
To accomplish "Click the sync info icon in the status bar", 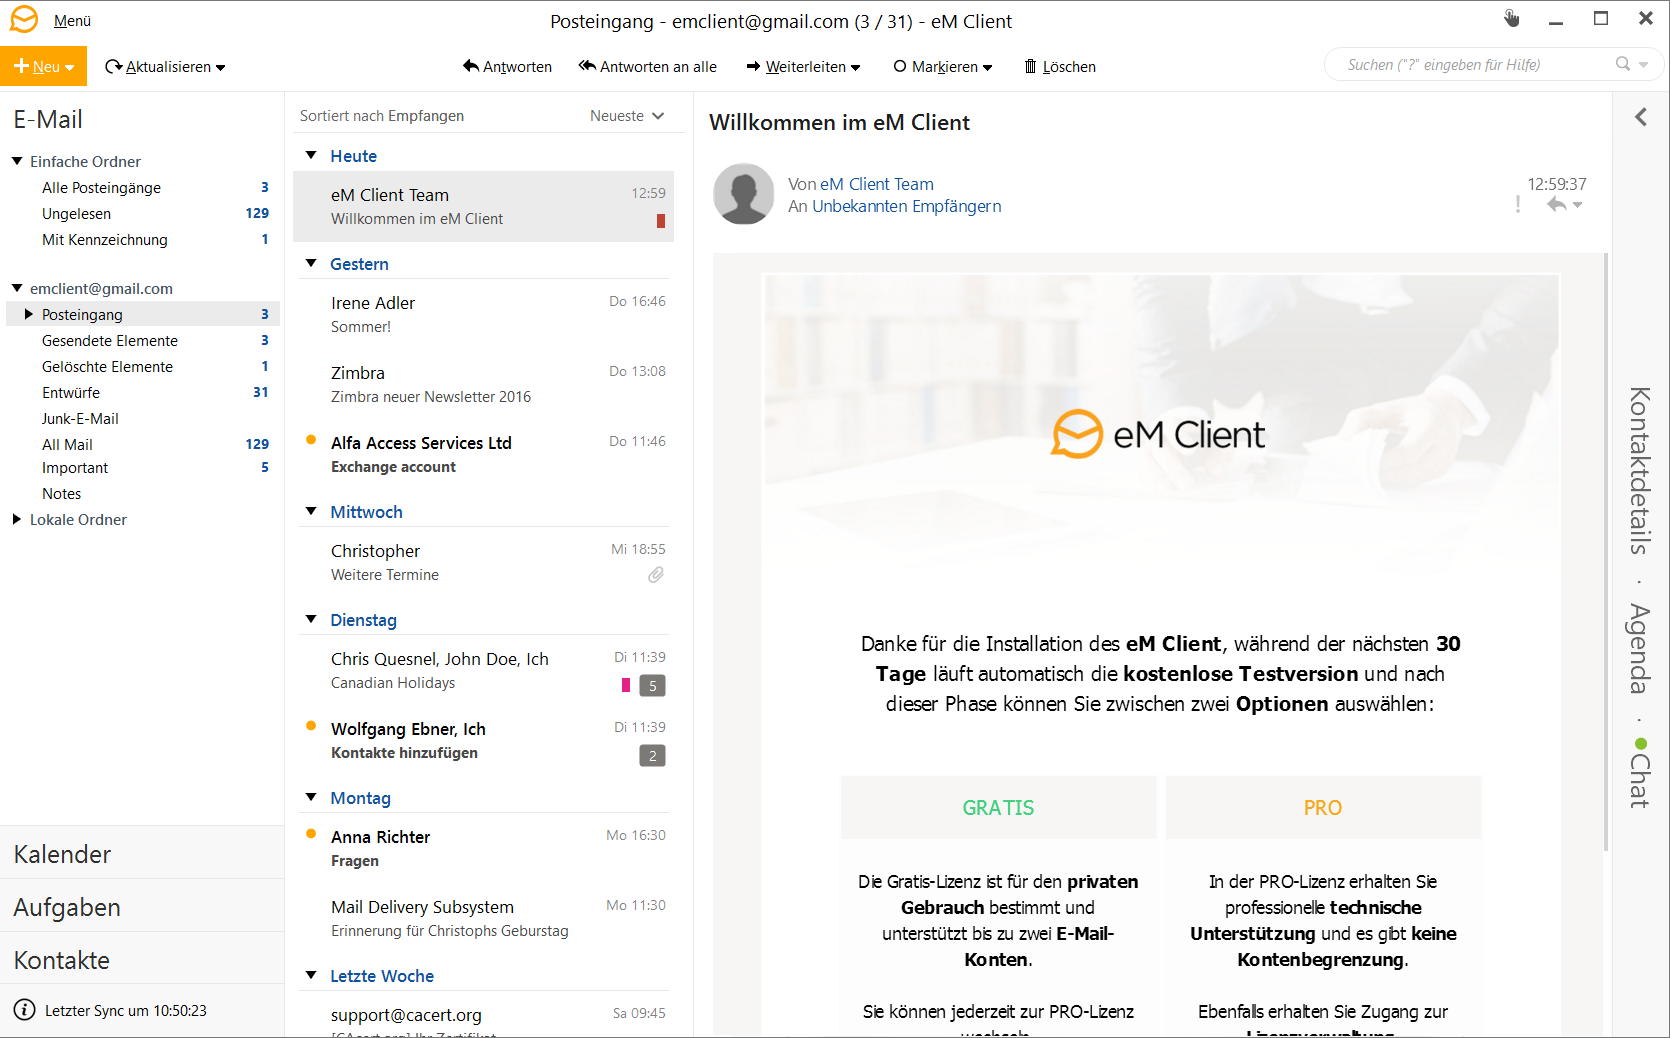I will 25,1010.
